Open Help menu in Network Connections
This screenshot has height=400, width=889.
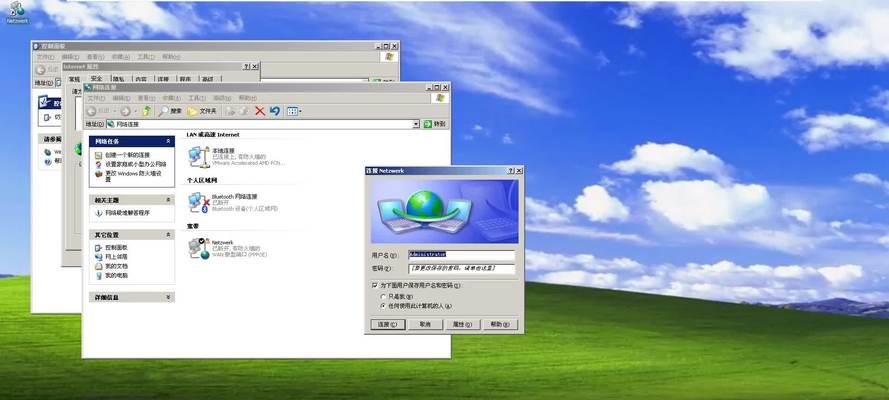click(248, 98)
